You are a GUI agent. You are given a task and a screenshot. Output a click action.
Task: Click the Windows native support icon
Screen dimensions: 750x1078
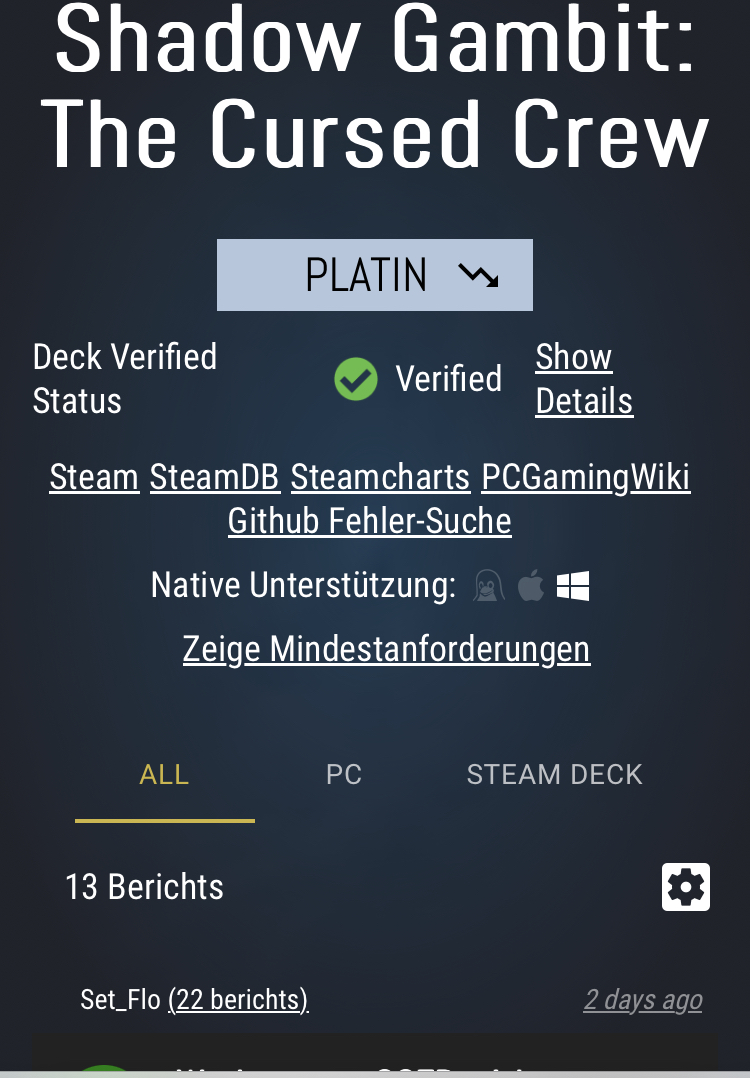(573, 585)
